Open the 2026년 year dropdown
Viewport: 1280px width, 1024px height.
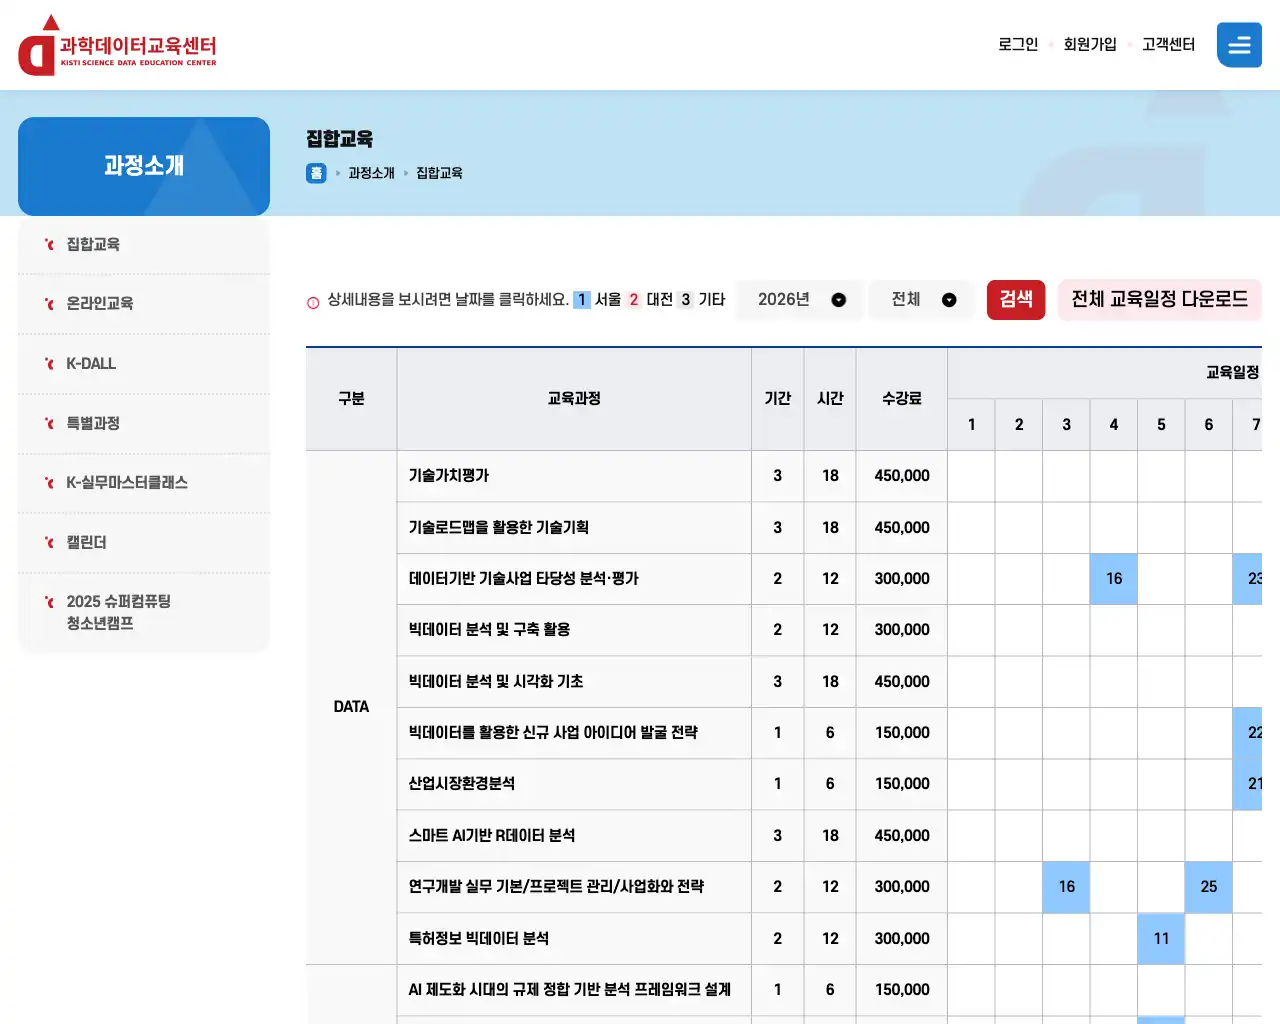801,300
